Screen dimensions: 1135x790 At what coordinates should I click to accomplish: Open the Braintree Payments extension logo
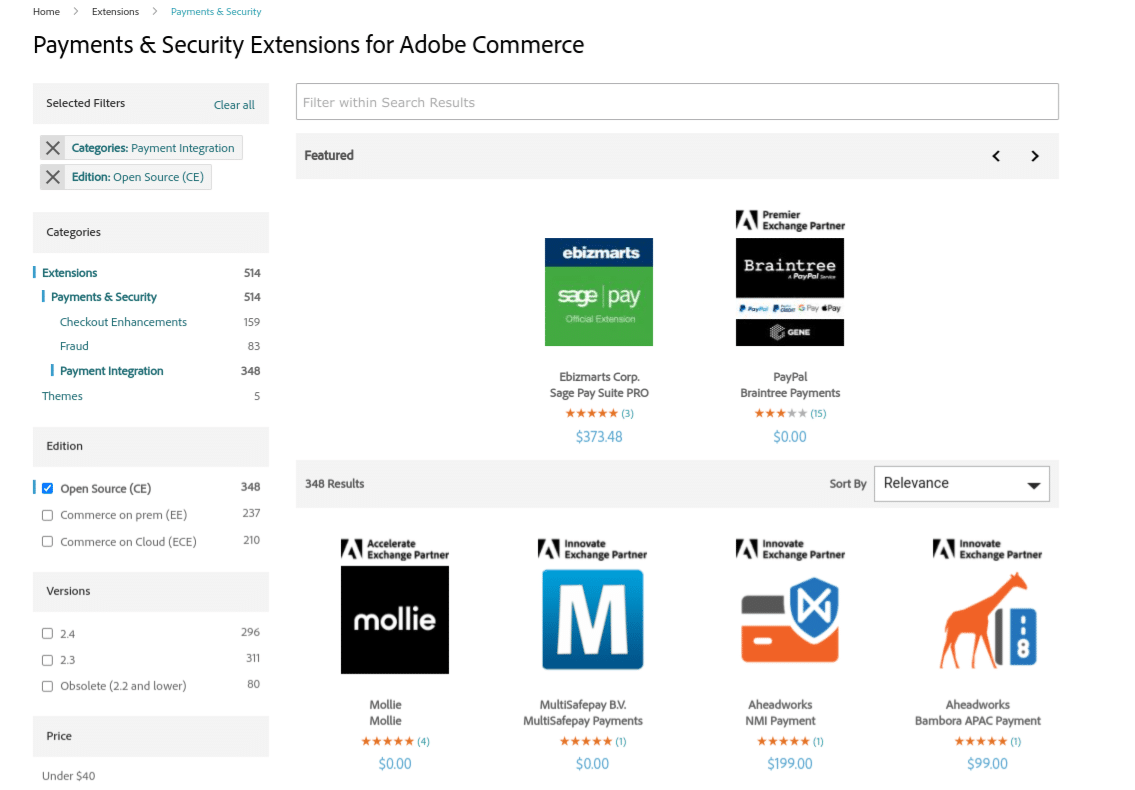point(789,292)
